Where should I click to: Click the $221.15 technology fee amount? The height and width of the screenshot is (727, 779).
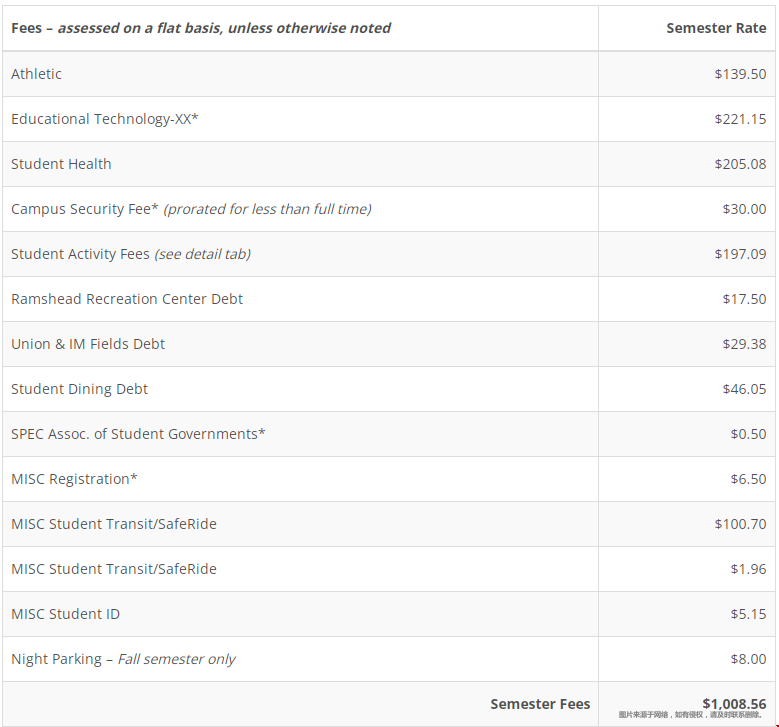740,119
